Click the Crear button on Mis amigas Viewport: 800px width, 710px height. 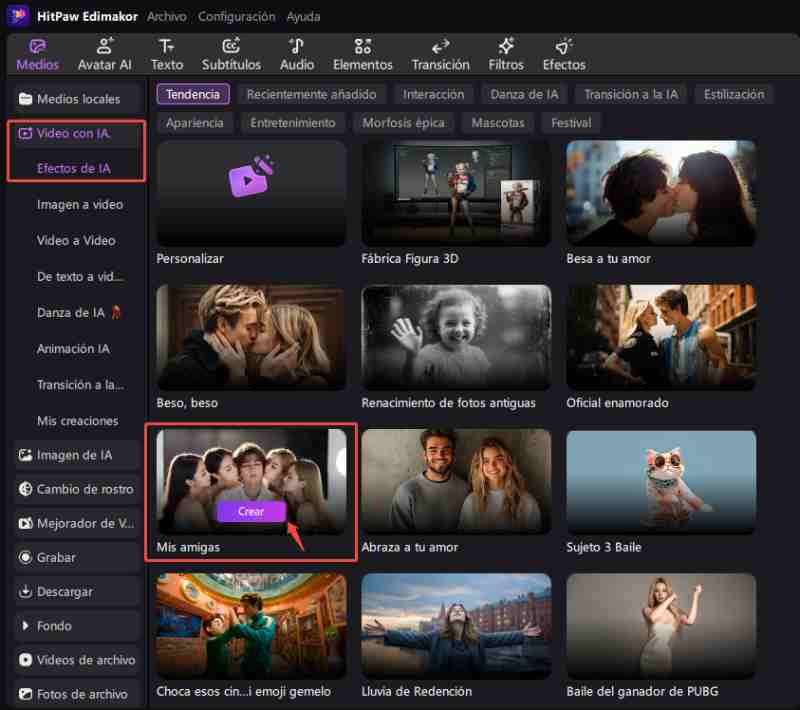click(x=251, y=512)
